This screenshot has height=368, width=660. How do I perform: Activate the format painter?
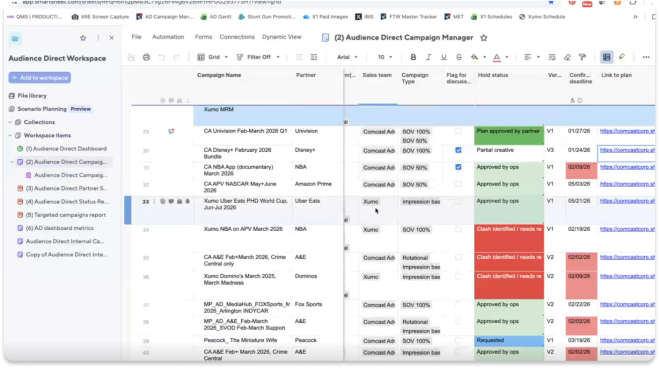(582, 57)
